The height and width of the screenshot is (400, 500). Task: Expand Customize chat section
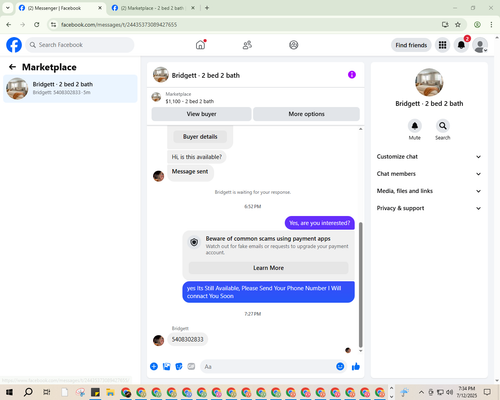pos(429,157)
